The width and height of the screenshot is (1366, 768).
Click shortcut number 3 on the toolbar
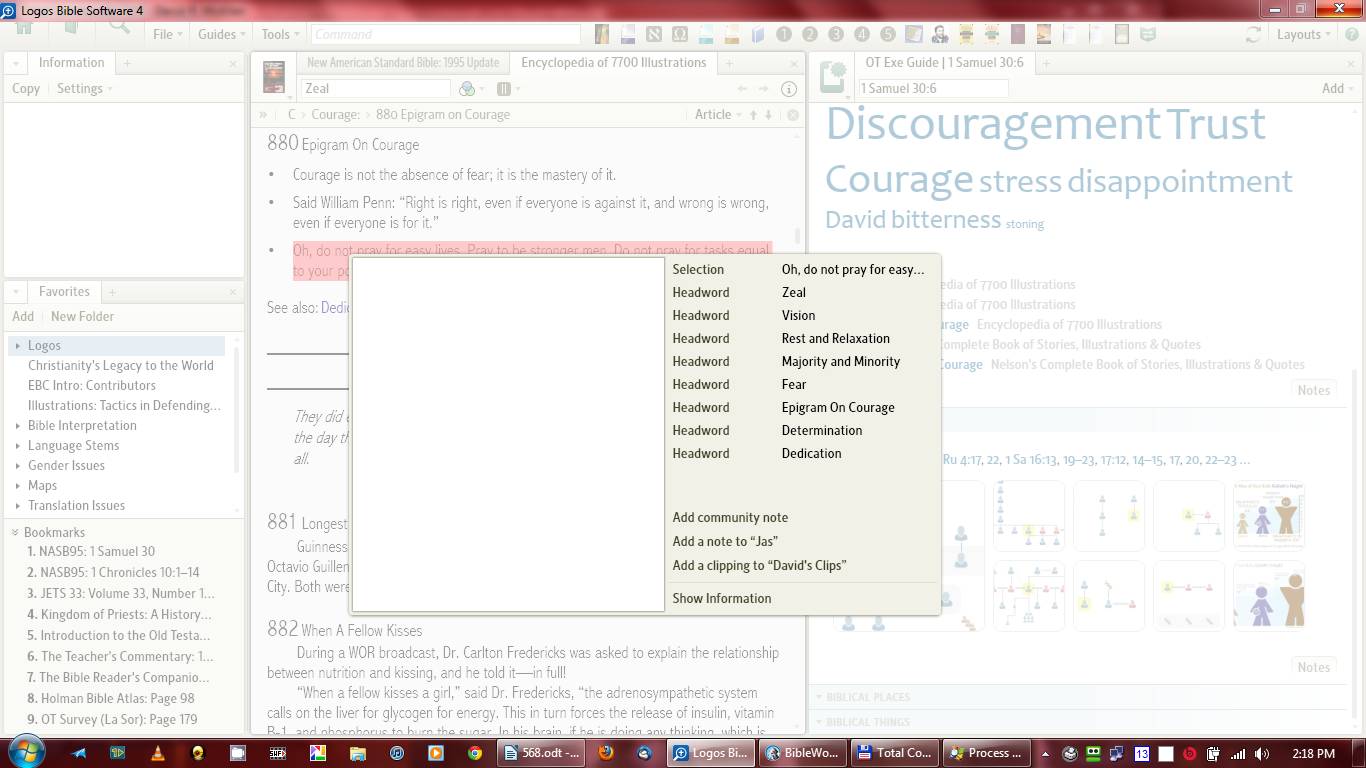coord(836,34)
